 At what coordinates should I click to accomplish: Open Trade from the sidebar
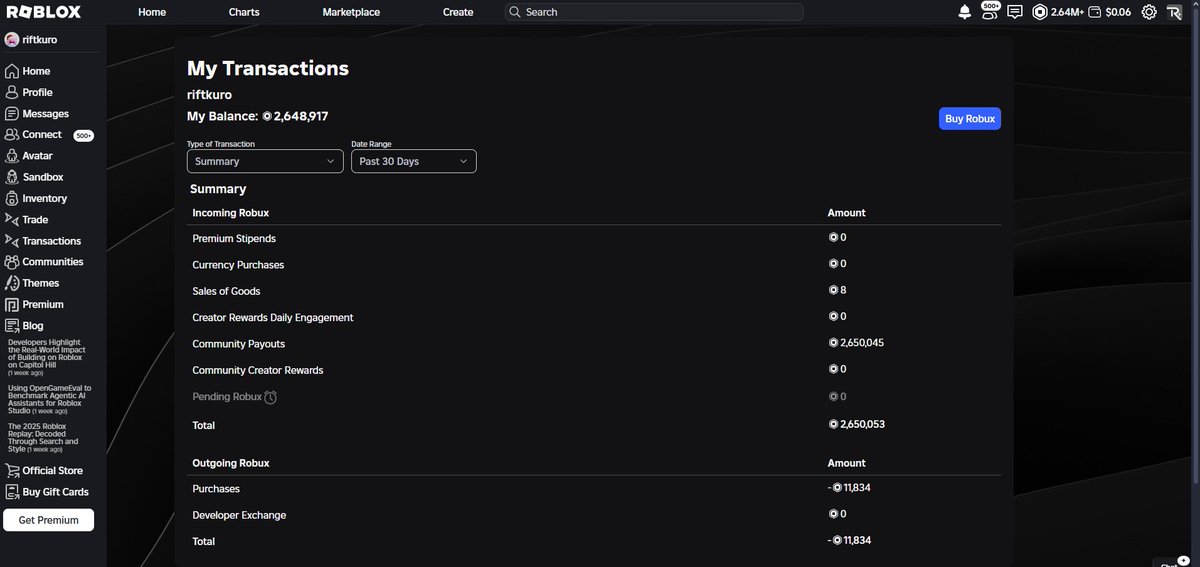coord(27,219)
